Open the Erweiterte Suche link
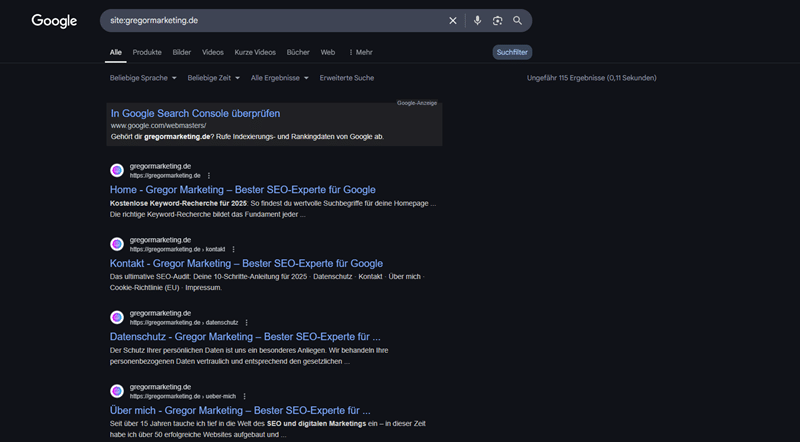Viewport: 800px width, 442px height. 347,78
